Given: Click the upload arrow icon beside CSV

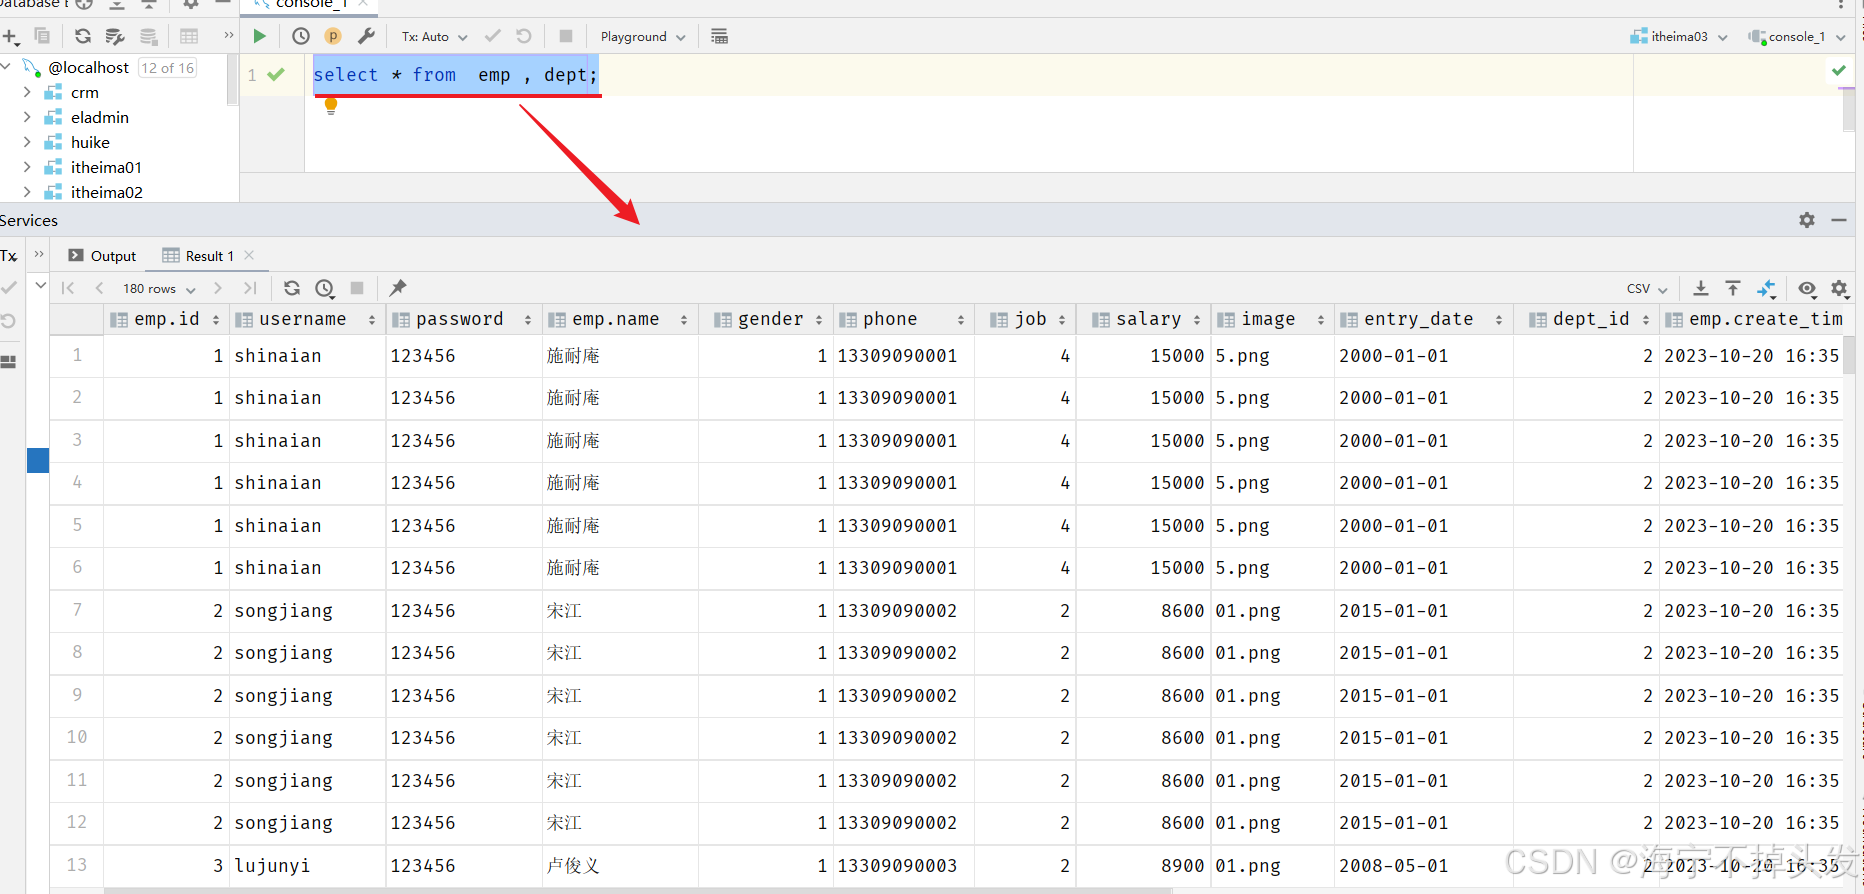Looking at the screenshot, I should pos(1733,288).
